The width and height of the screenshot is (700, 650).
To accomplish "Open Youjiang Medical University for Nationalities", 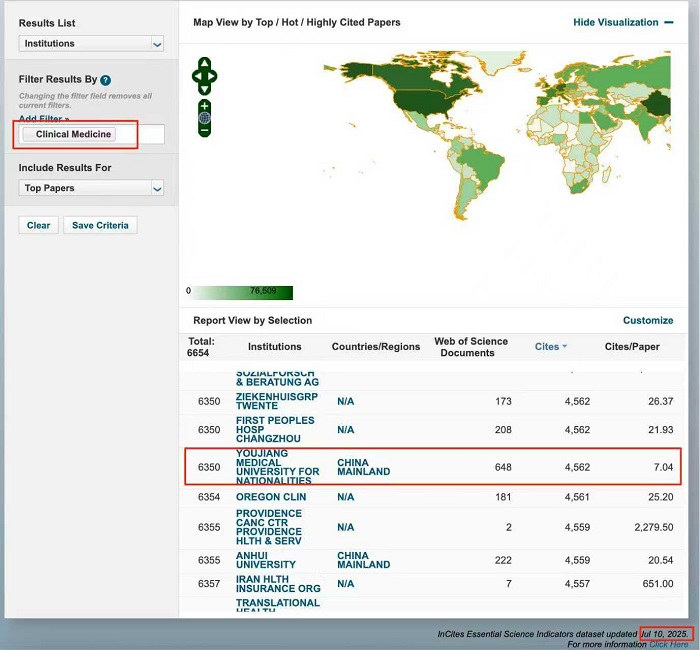I will click(277, 467).
